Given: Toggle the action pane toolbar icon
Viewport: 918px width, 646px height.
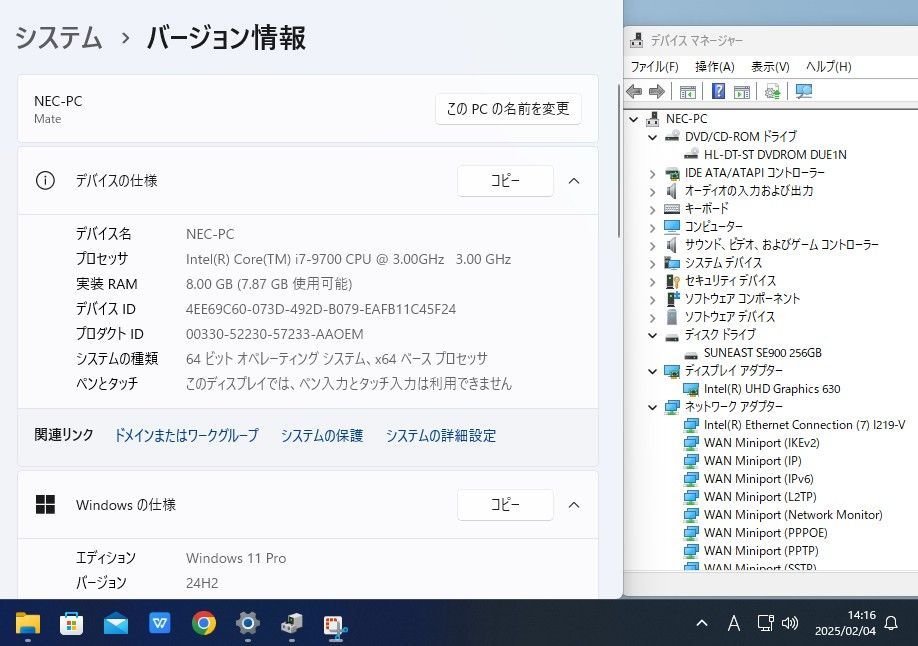Looking at the screenshot, I should pos(742,91).
